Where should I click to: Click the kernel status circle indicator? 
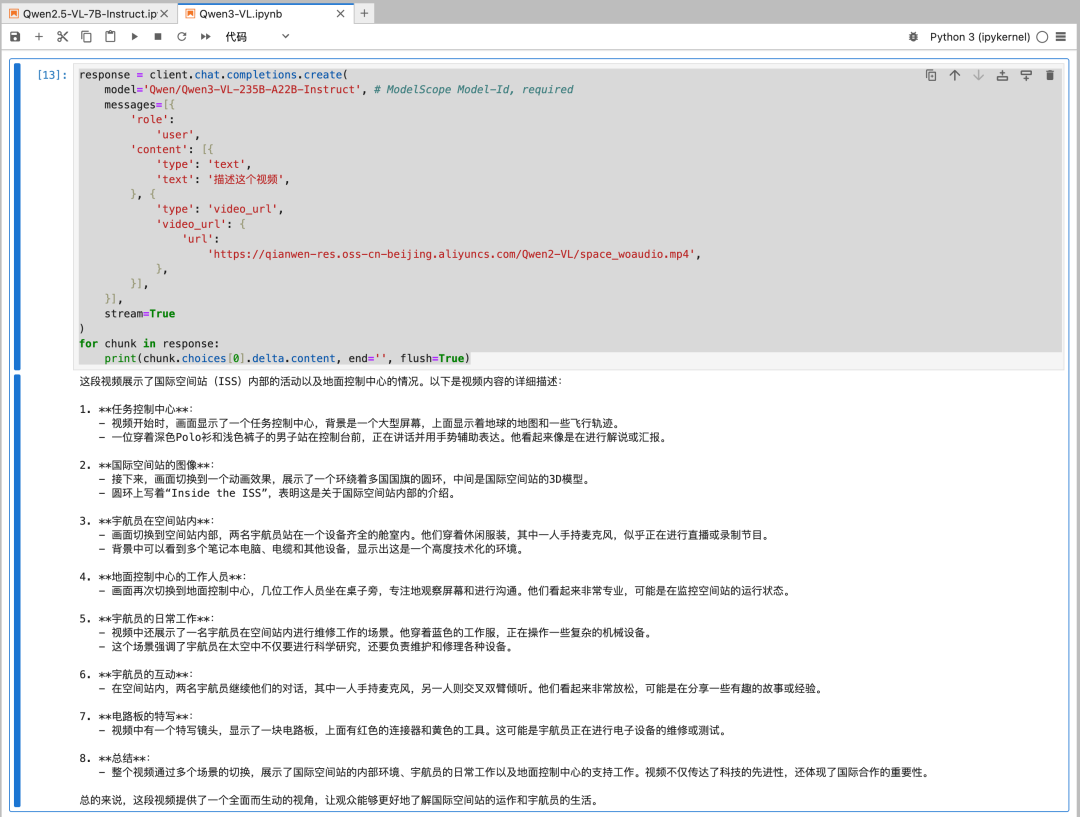click(1042, 37)
